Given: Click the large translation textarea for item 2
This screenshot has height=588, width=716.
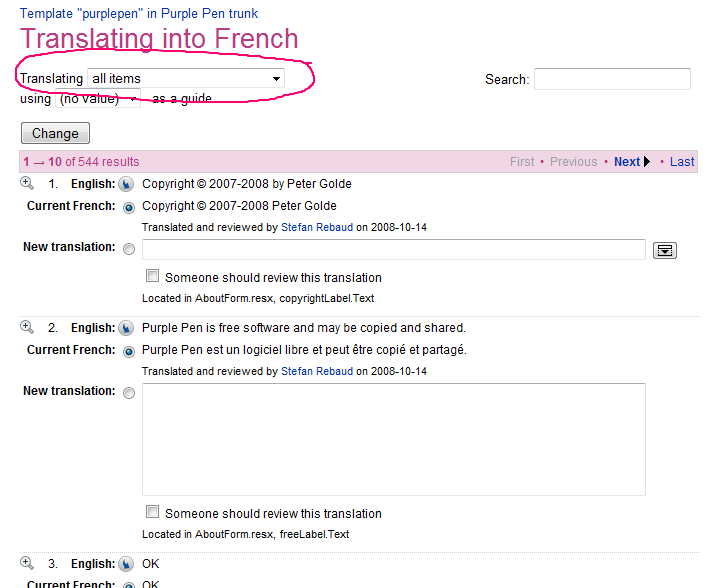Looking at the screenshot, I should [394, 439].
